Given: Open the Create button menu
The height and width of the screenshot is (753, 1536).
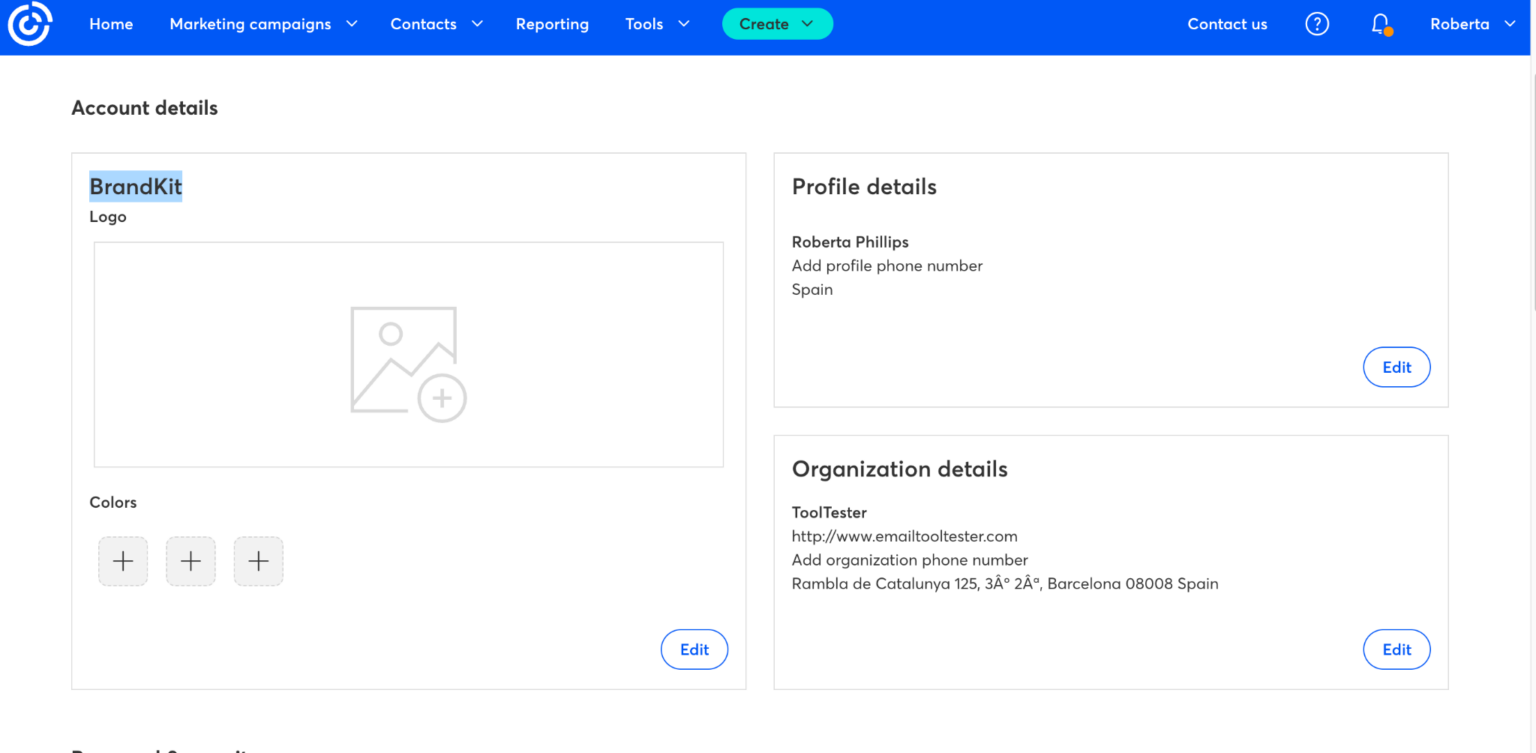Looking at the screenshot, I should click(777, 23).
